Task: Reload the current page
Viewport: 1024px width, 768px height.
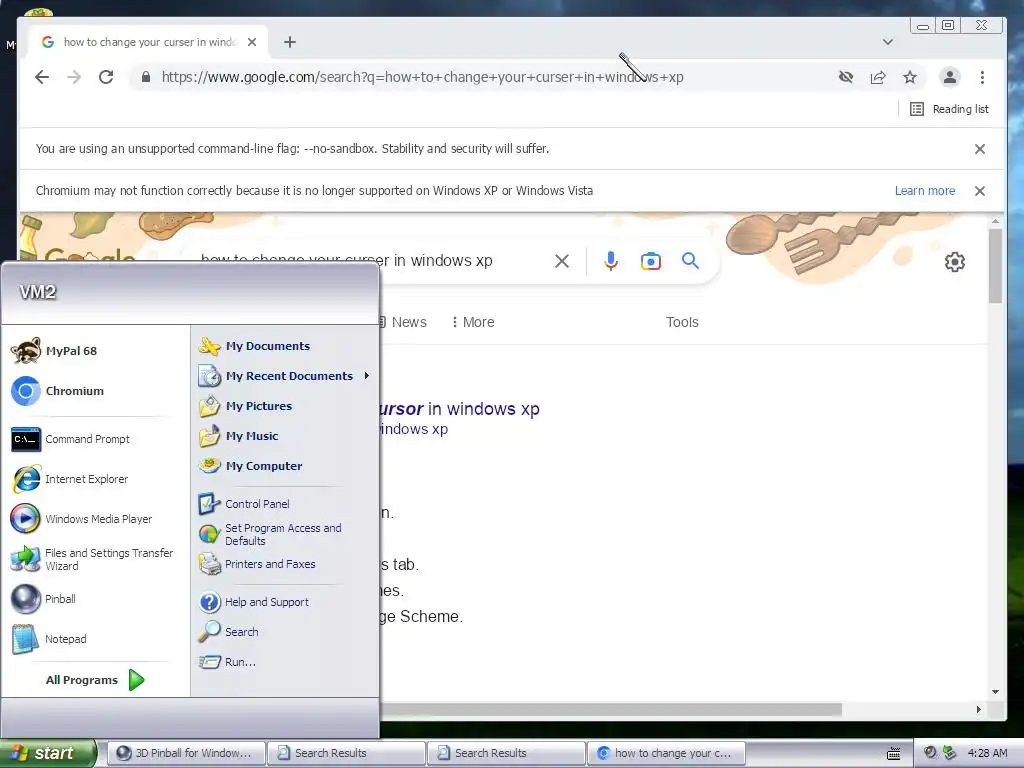Action: point(106,77)
